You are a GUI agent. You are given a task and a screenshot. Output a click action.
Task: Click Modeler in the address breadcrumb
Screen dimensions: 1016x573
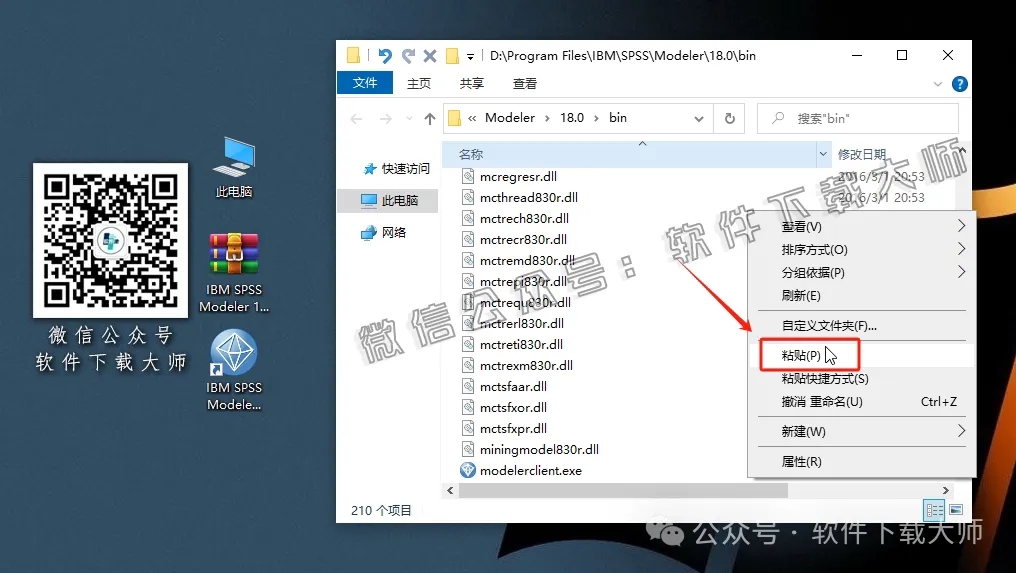click(510, 118)
